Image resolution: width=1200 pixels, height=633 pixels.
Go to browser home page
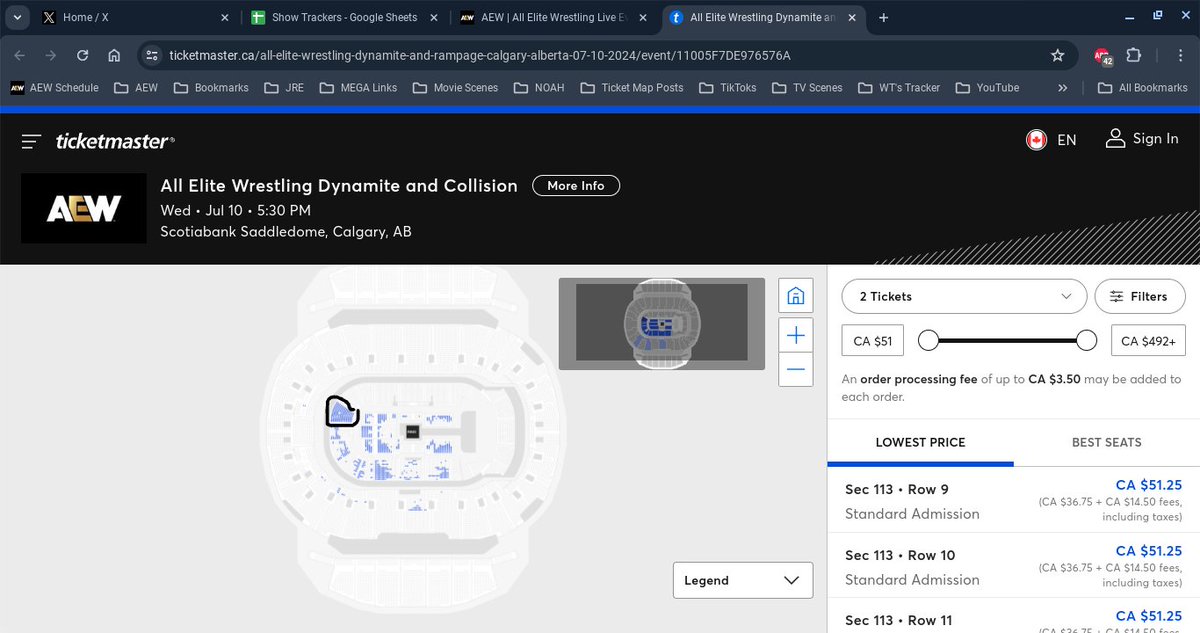[114, 55]
